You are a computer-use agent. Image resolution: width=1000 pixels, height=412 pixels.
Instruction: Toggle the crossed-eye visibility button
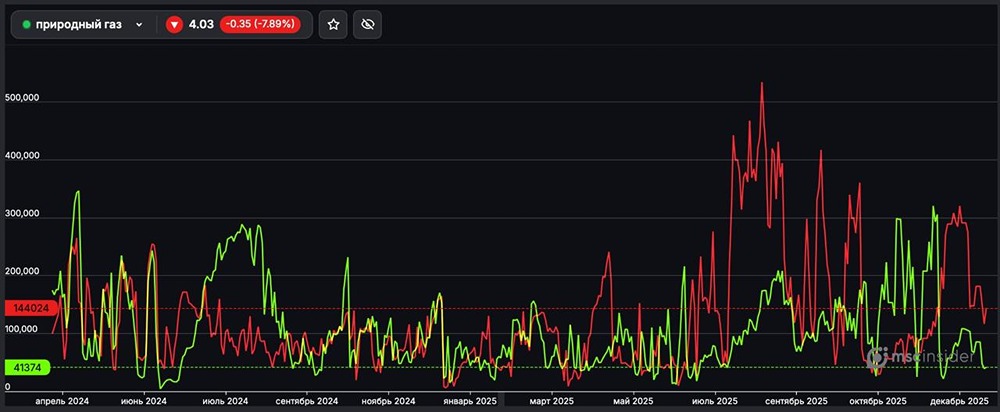click(x=367, y=25)
